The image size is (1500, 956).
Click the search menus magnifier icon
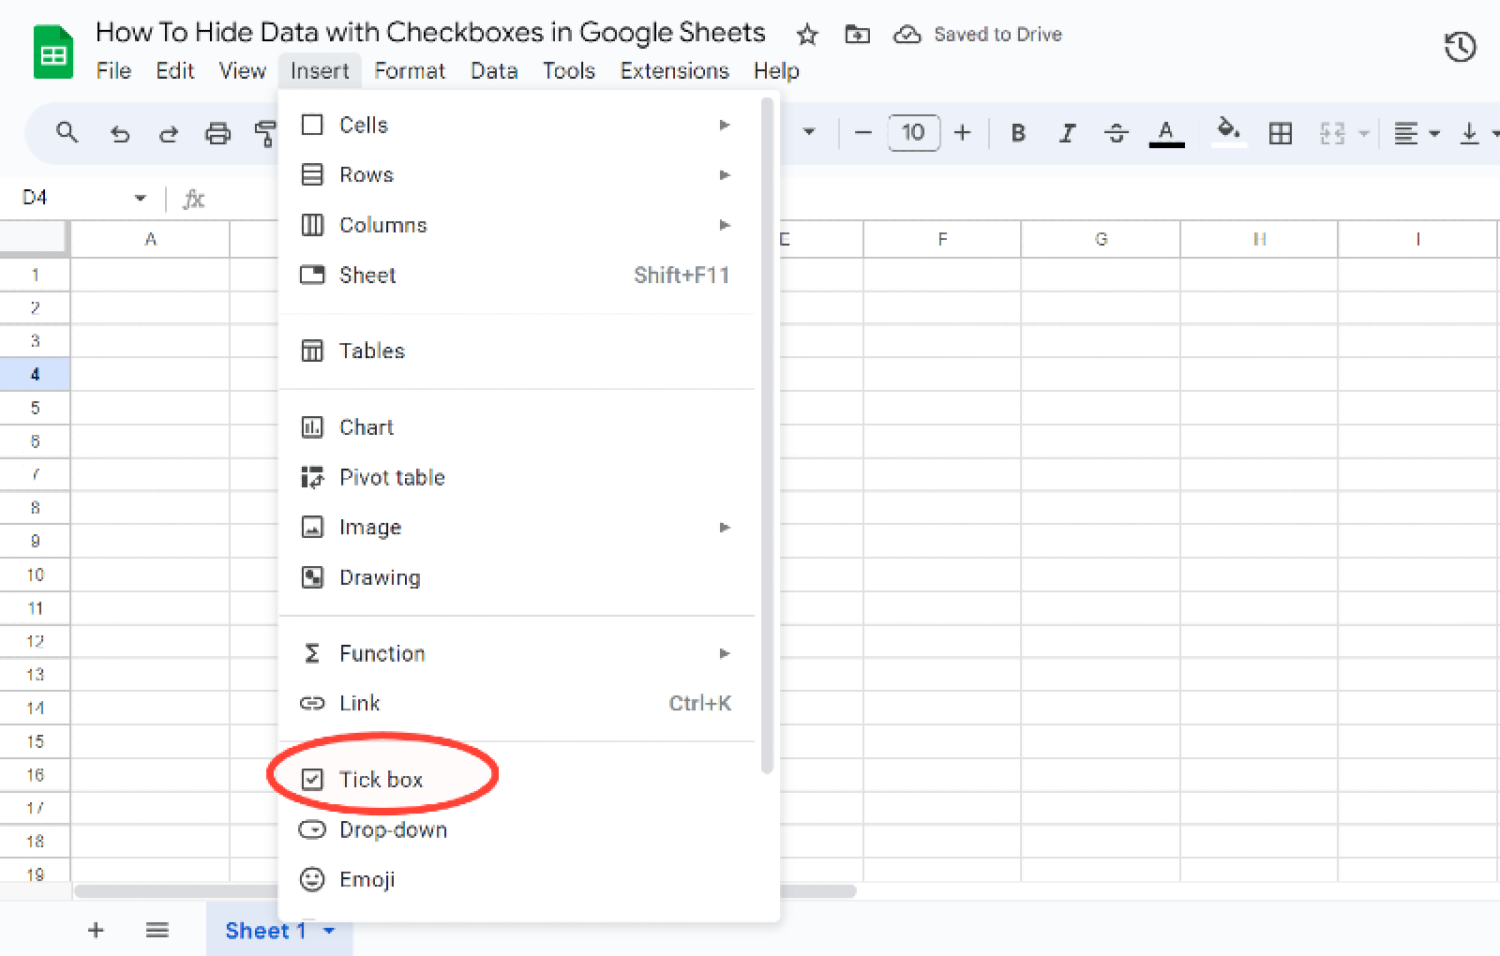(67, 132)
